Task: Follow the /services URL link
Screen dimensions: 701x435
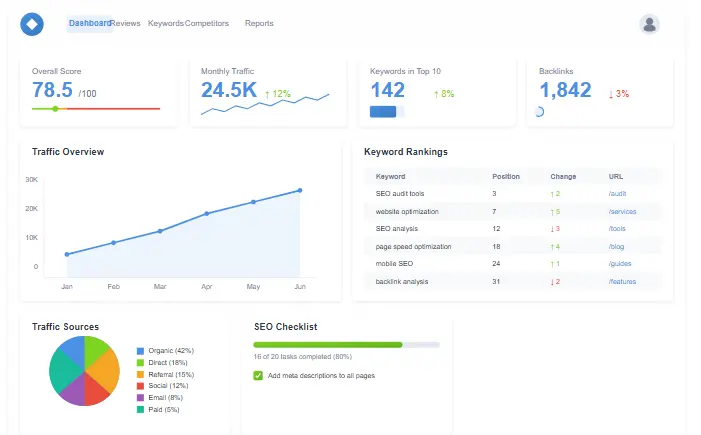Action: click(622, 211)
